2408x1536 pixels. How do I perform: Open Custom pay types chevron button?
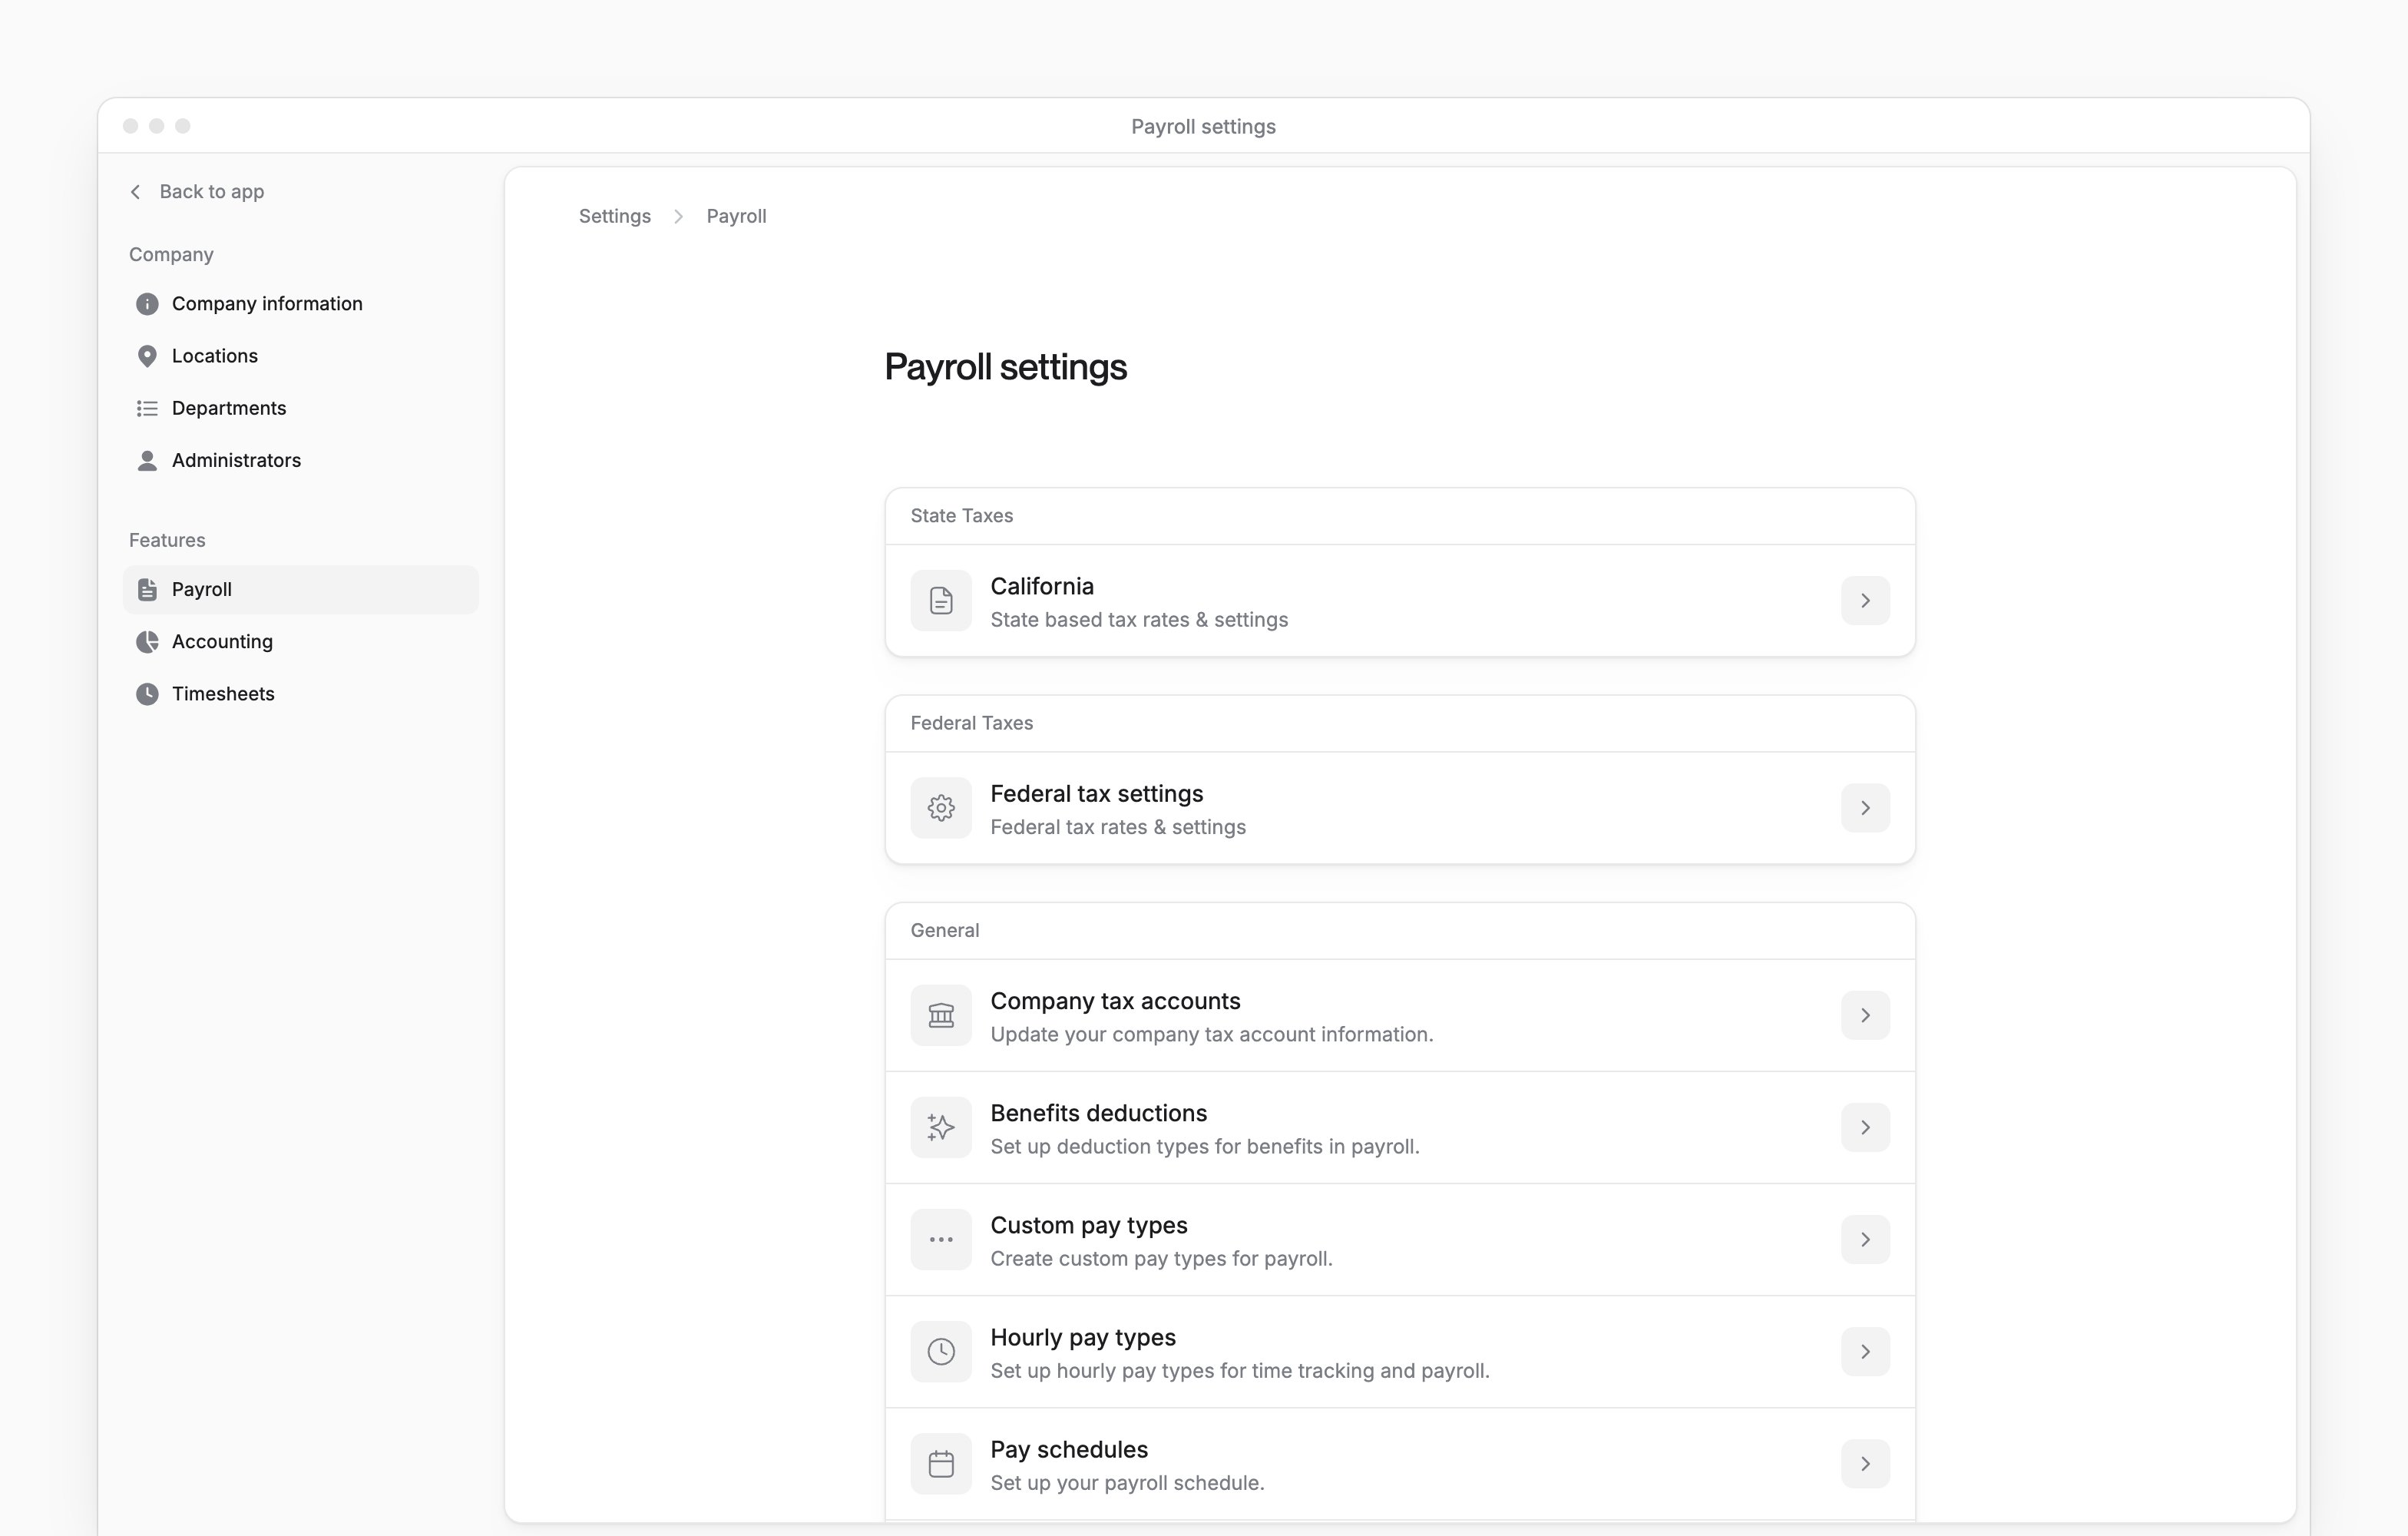pos(1865,1239)
